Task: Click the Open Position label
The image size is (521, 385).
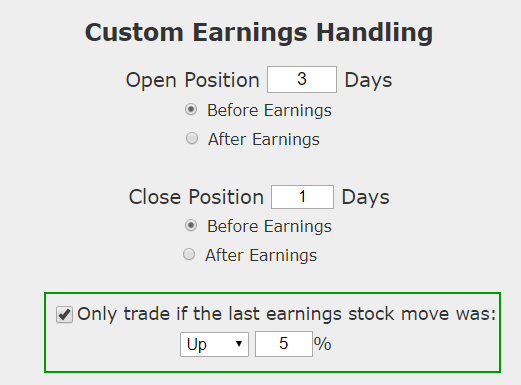Action: click(192, 80)
